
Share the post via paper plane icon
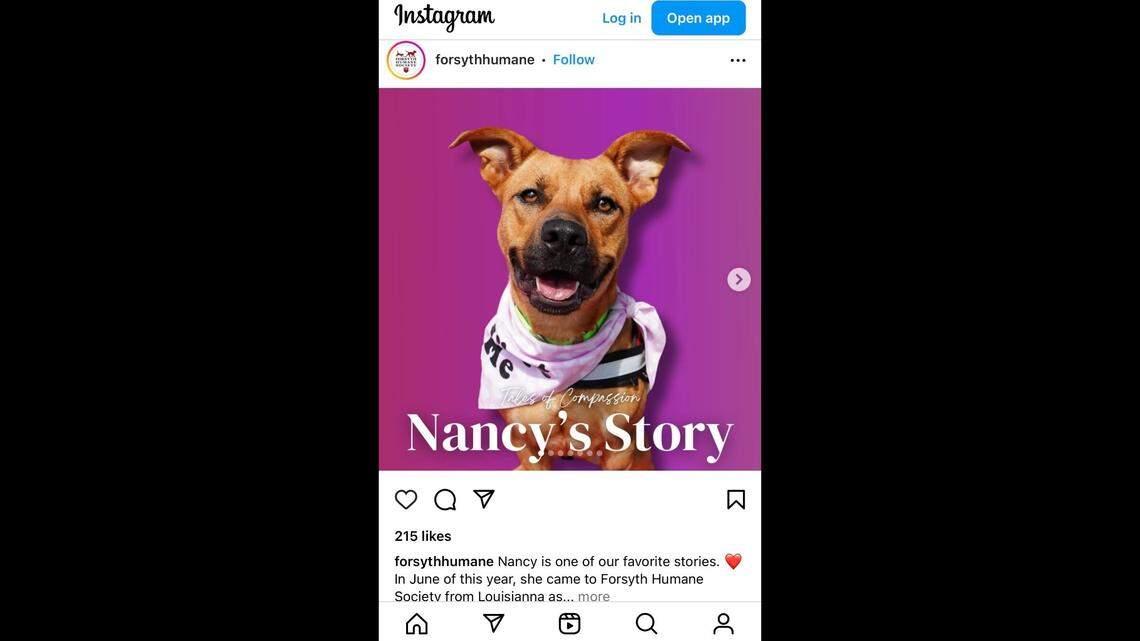click(484, 499)
